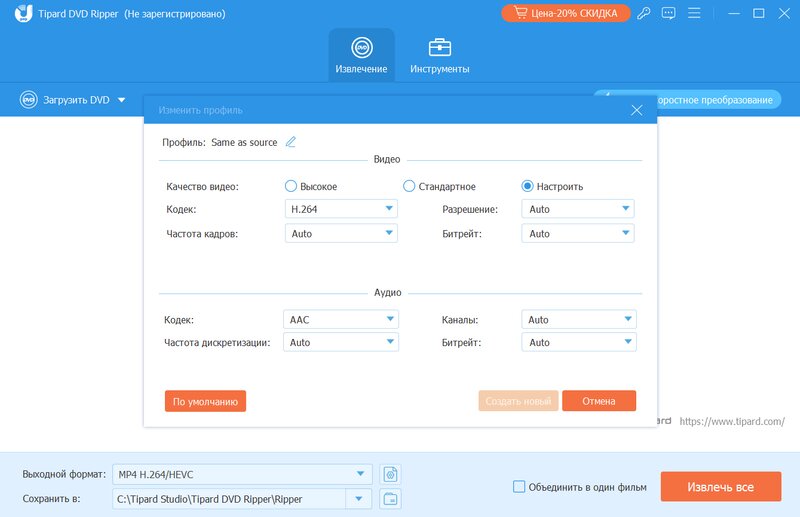Switch to the Извлечение tab
800x517 pixels.
click(361, 55)
